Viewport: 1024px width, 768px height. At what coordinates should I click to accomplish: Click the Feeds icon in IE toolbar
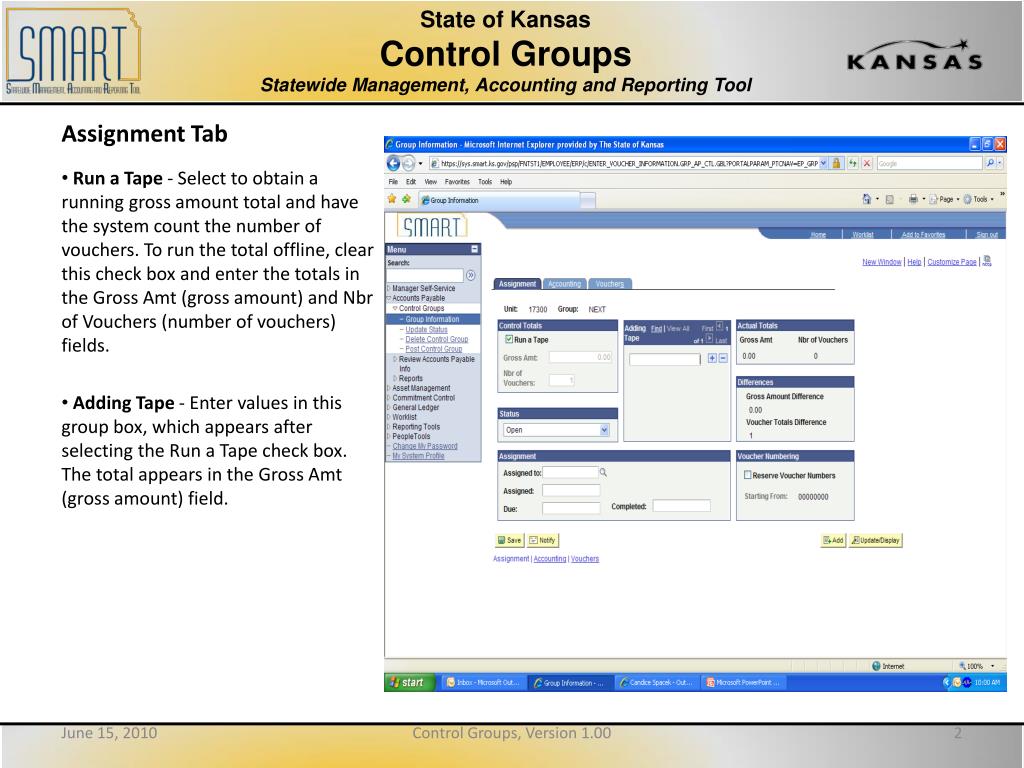pos(889,199)
